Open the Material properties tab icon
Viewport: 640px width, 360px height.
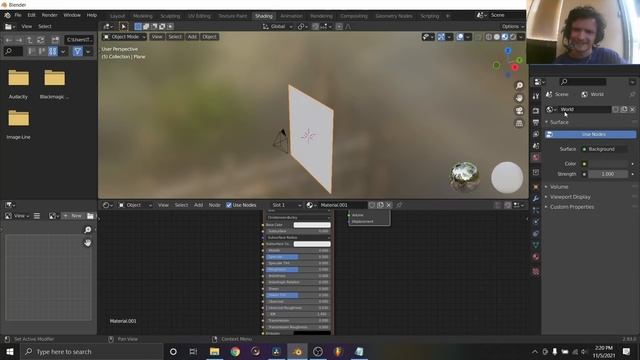[x=536, y=257]
